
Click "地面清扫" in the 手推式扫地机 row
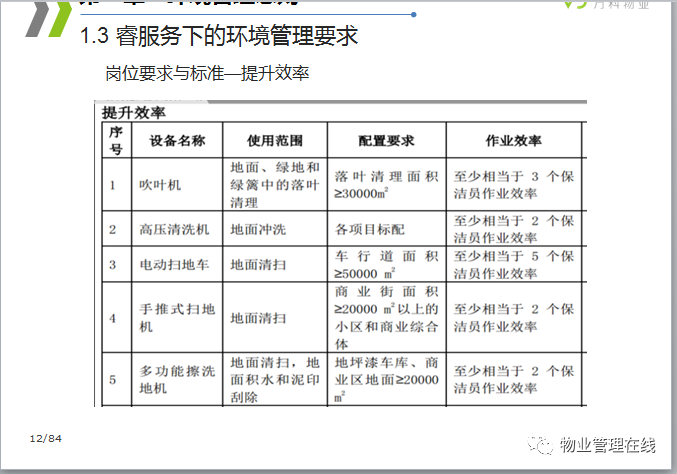[275, 317]
